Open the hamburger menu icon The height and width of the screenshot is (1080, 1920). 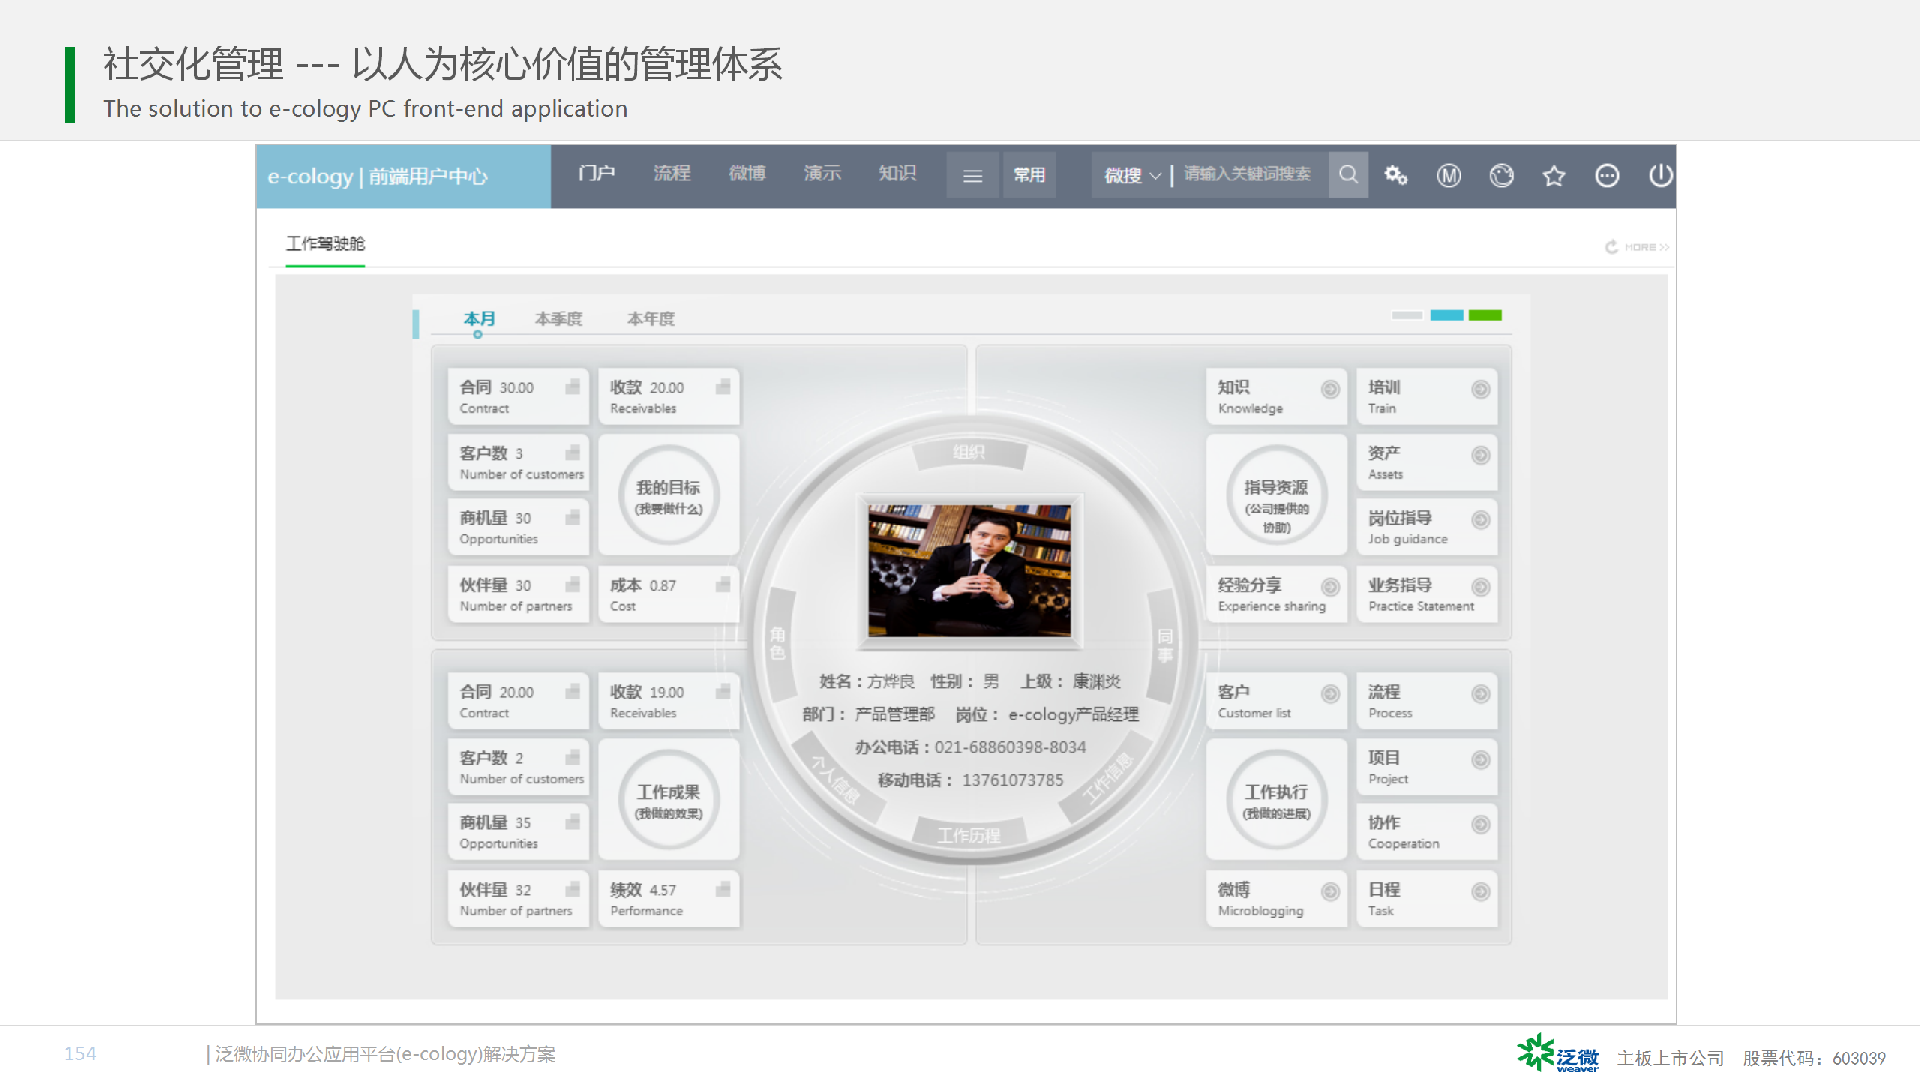972,176
